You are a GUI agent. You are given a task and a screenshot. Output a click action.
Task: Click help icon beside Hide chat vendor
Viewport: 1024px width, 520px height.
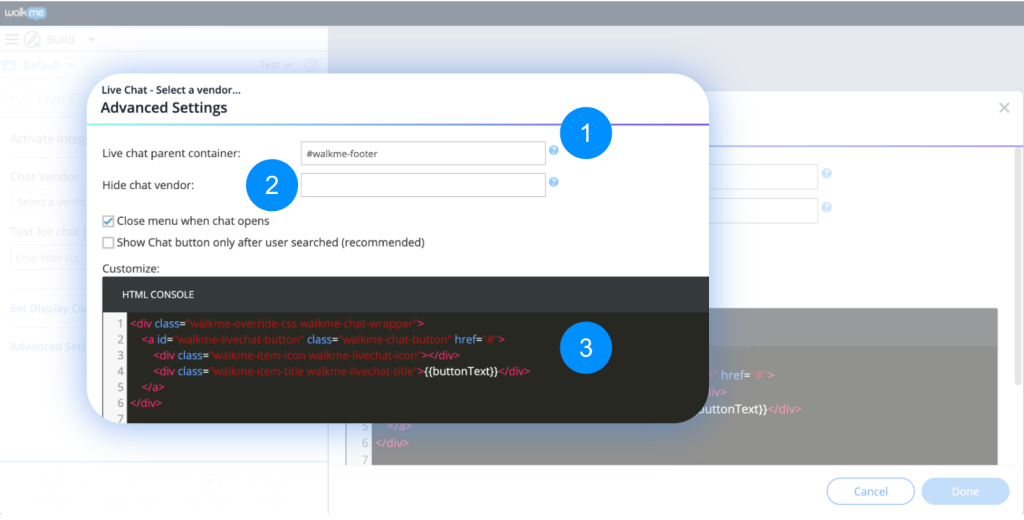[x=553, y=183]
